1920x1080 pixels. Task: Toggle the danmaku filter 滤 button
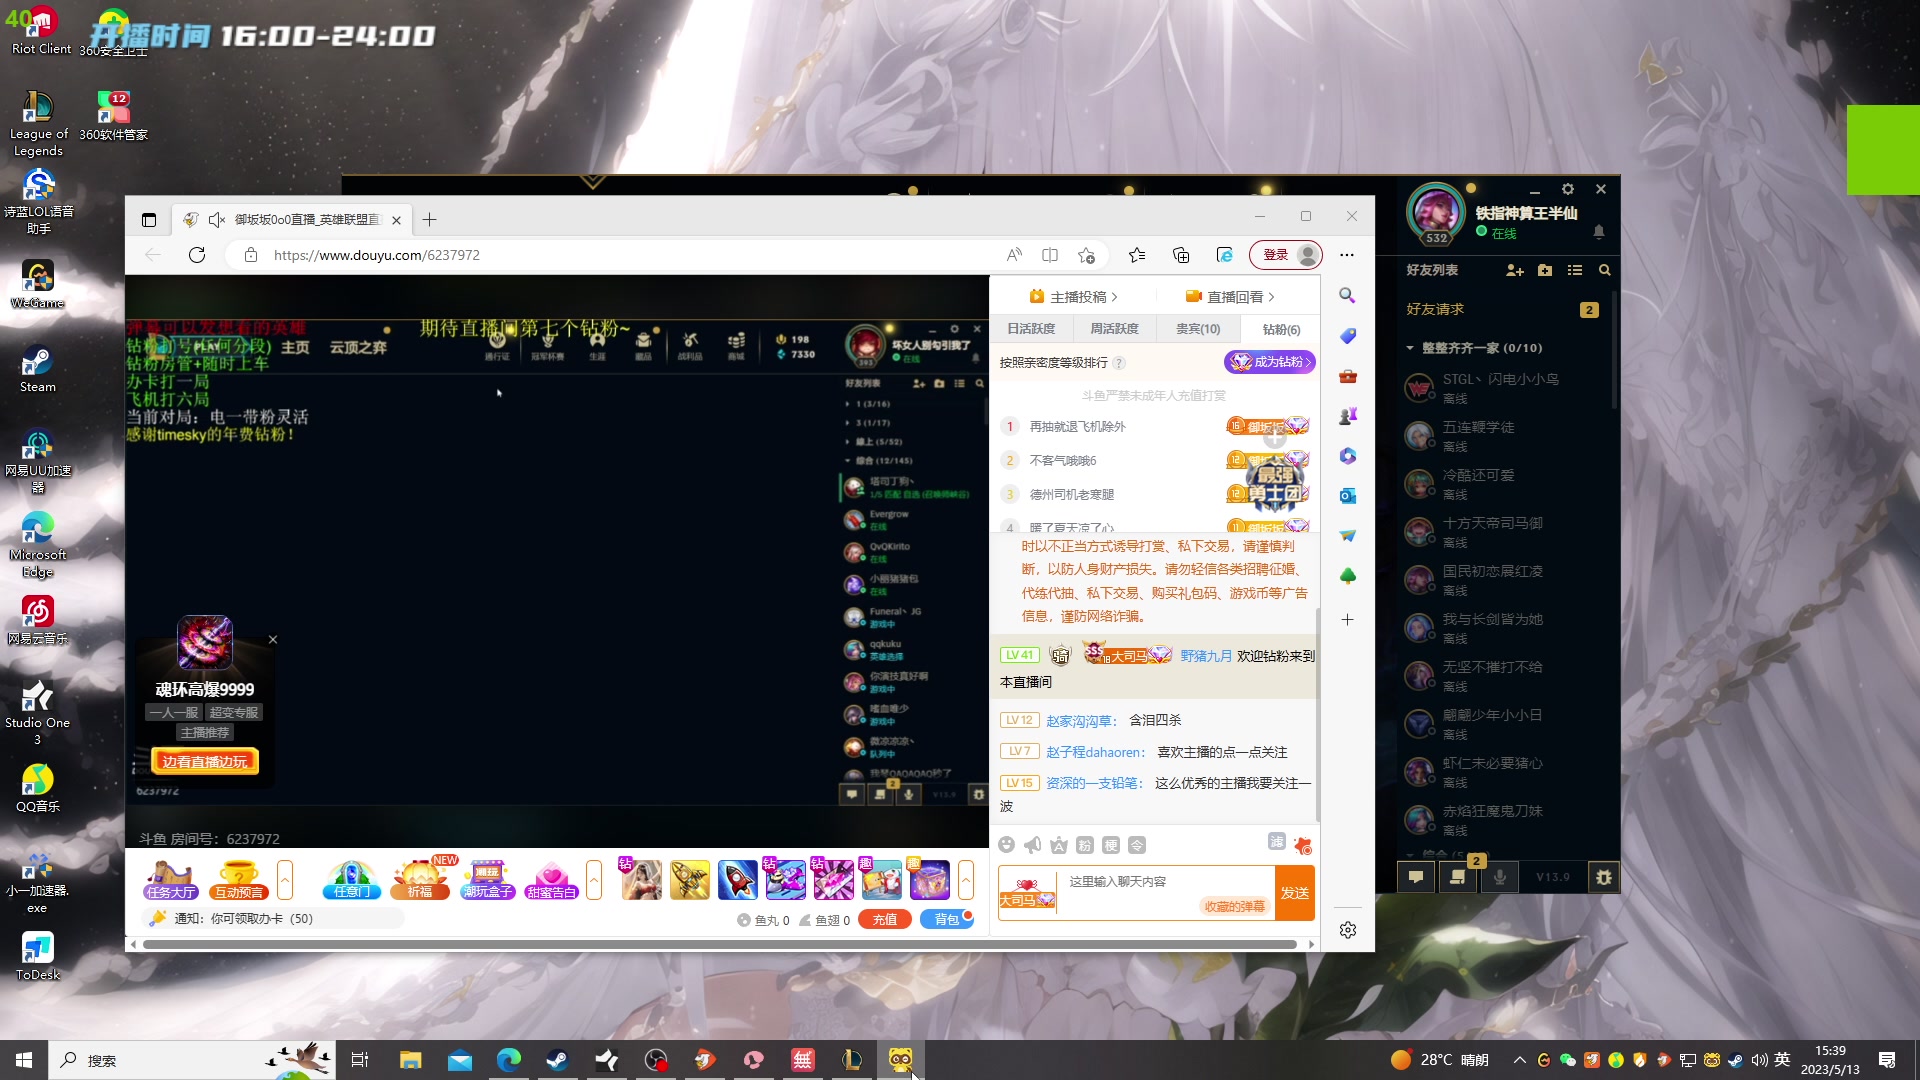(x=1276, y=842)
